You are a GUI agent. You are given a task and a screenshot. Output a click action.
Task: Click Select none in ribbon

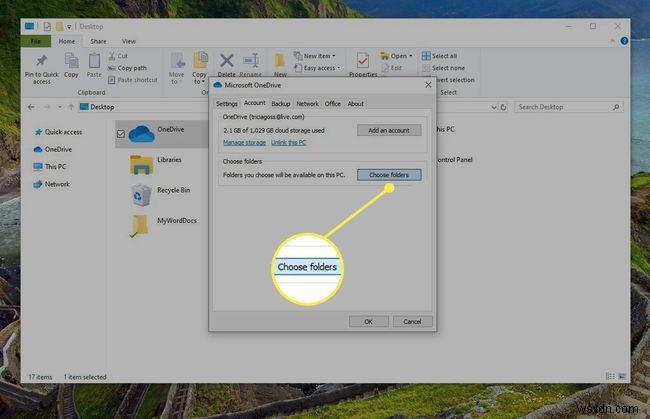443,68
